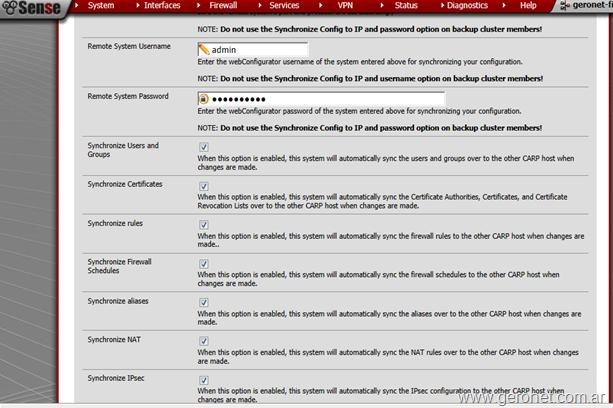This screenshot has width=613, height=408.
Task: Click the NAT rules sync description text
Action: tap(388, 356)
